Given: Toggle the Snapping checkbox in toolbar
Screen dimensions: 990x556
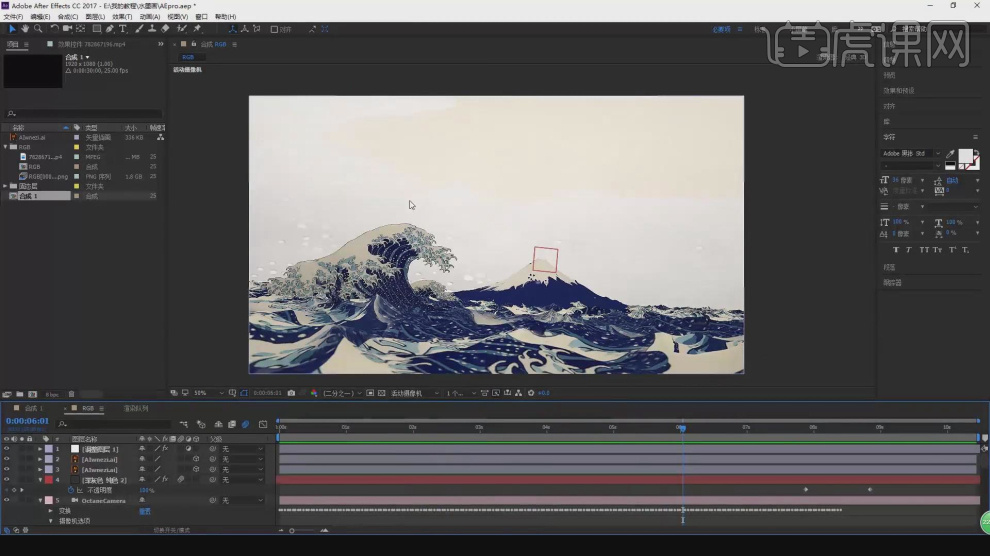Looking at the screenshot, I should click(274, 30).
